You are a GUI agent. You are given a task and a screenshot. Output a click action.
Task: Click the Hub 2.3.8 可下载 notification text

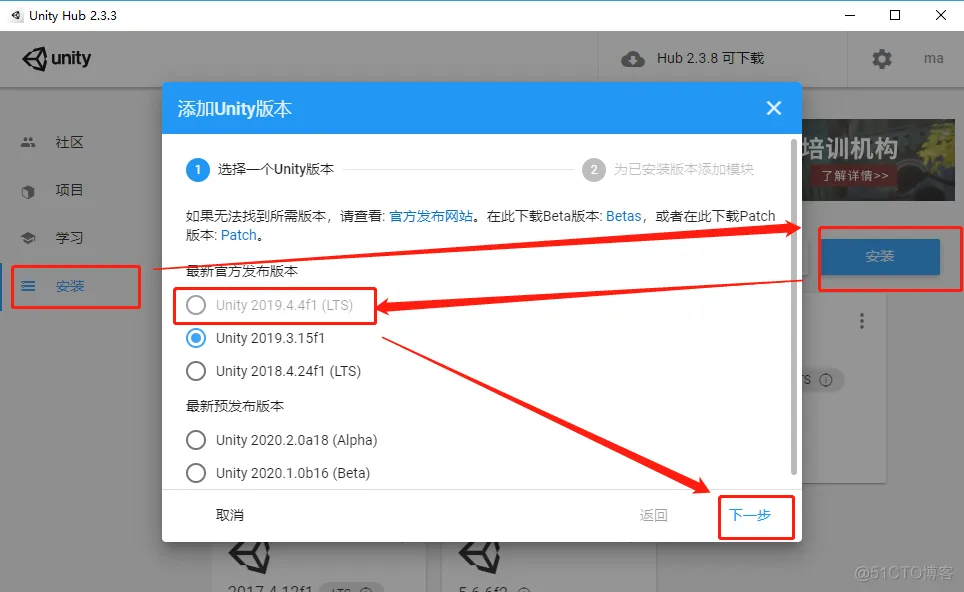tap(710, 58)
